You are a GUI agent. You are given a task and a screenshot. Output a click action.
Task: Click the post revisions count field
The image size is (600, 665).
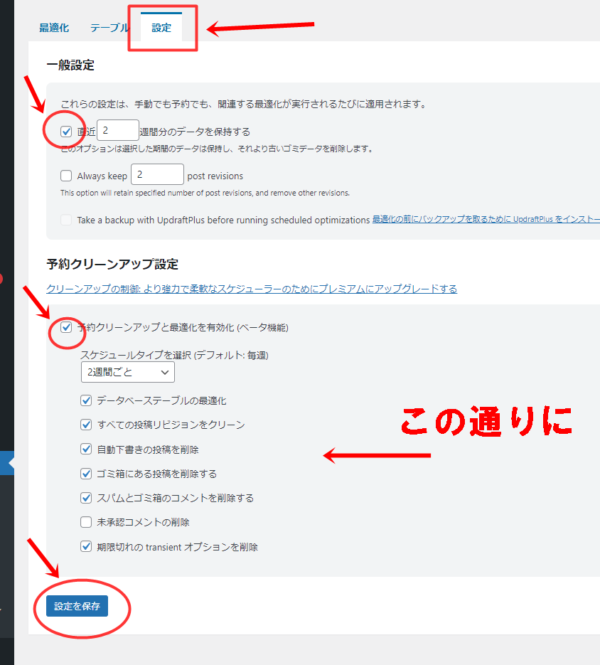(157, 174)
